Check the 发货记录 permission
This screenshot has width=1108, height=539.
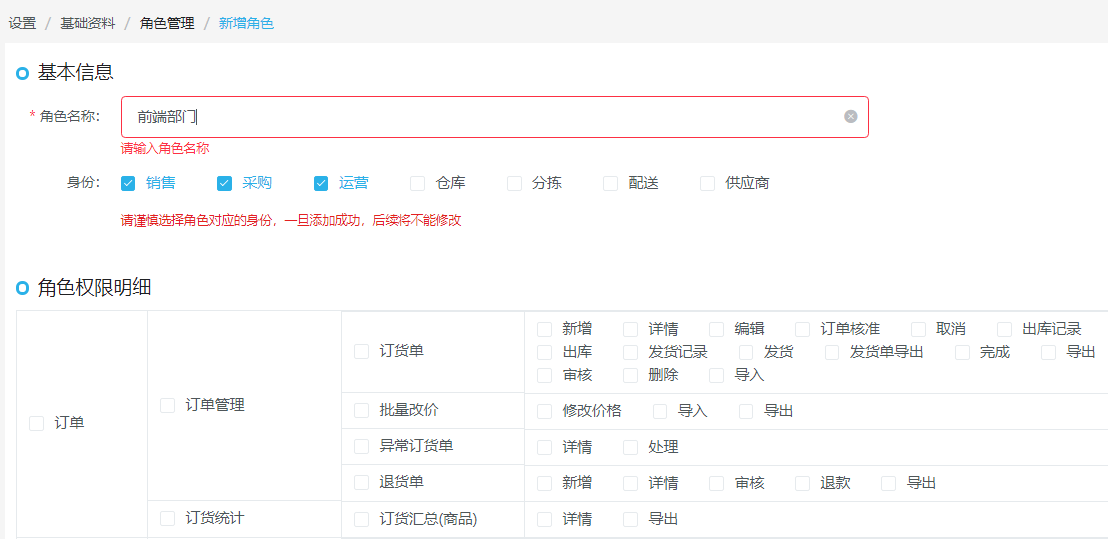point(630,352)
